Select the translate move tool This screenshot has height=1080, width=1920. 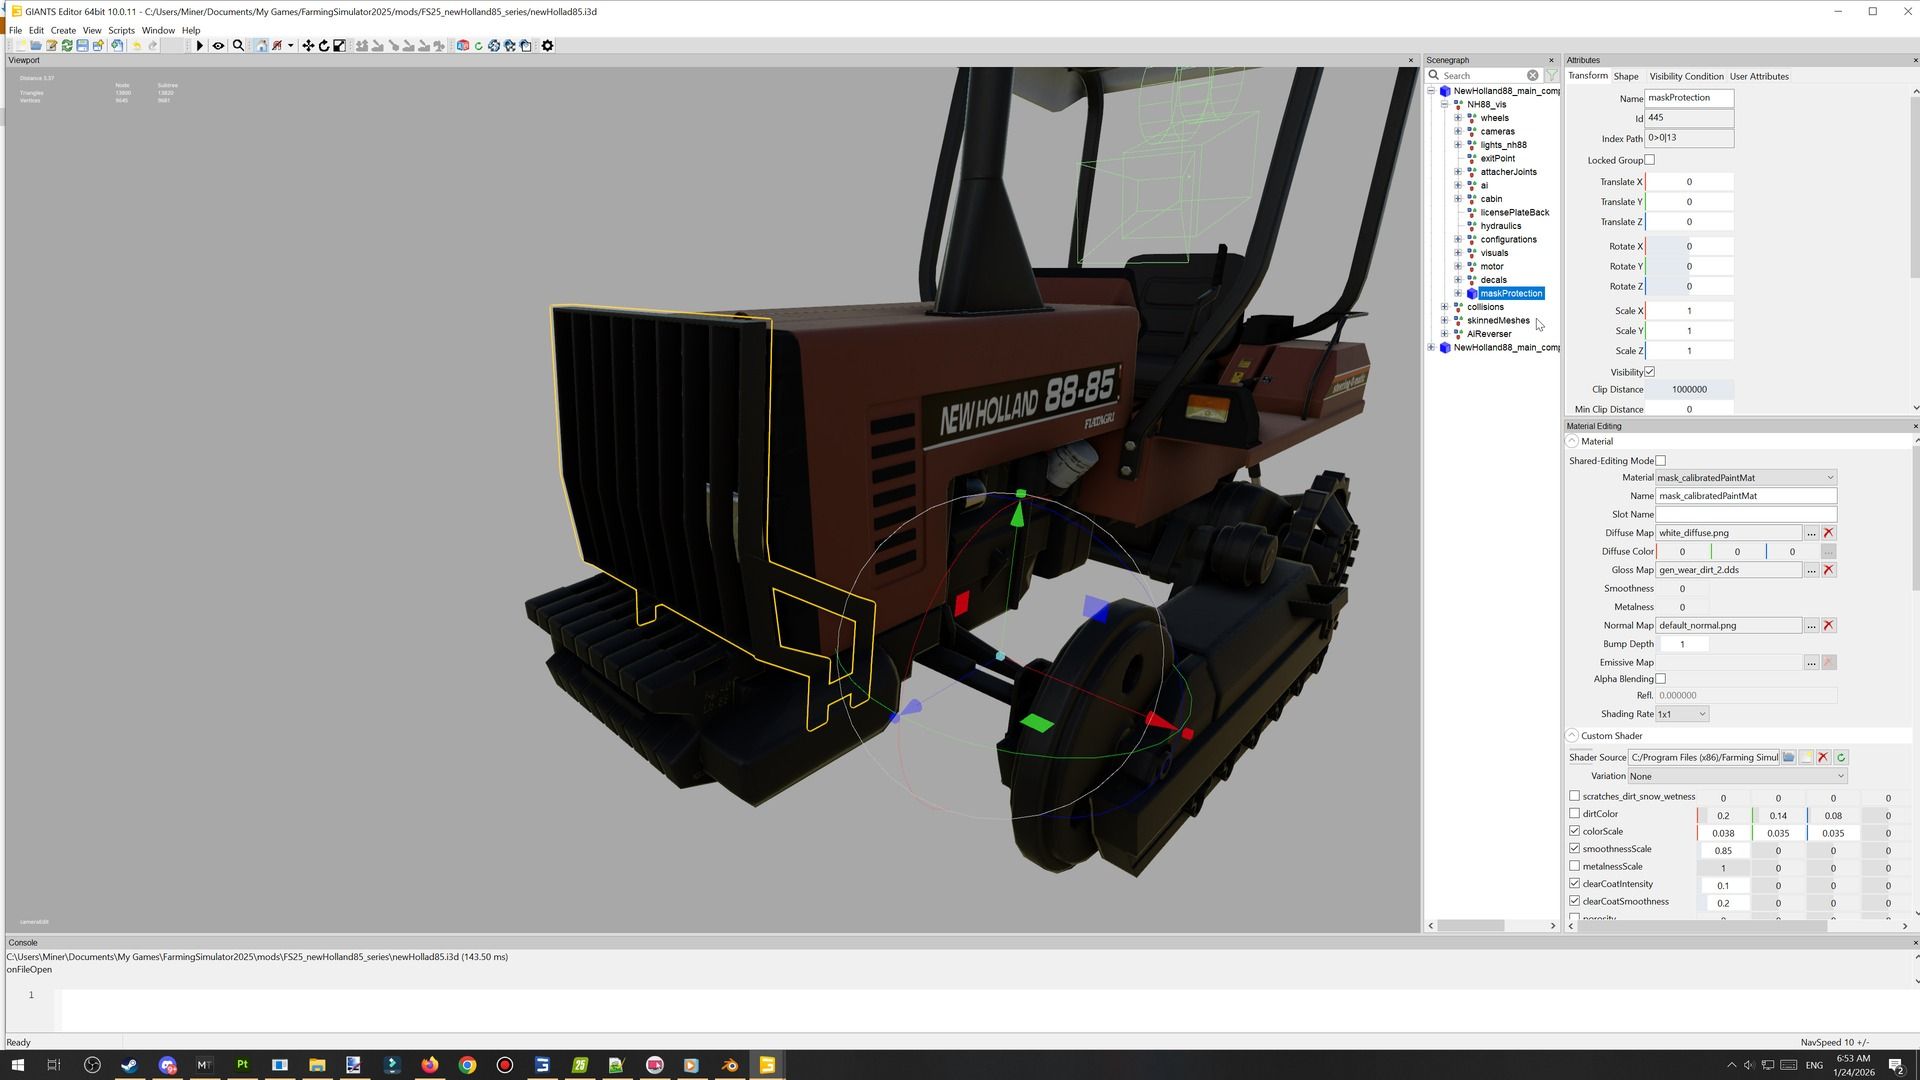click(x=308, y=46)
